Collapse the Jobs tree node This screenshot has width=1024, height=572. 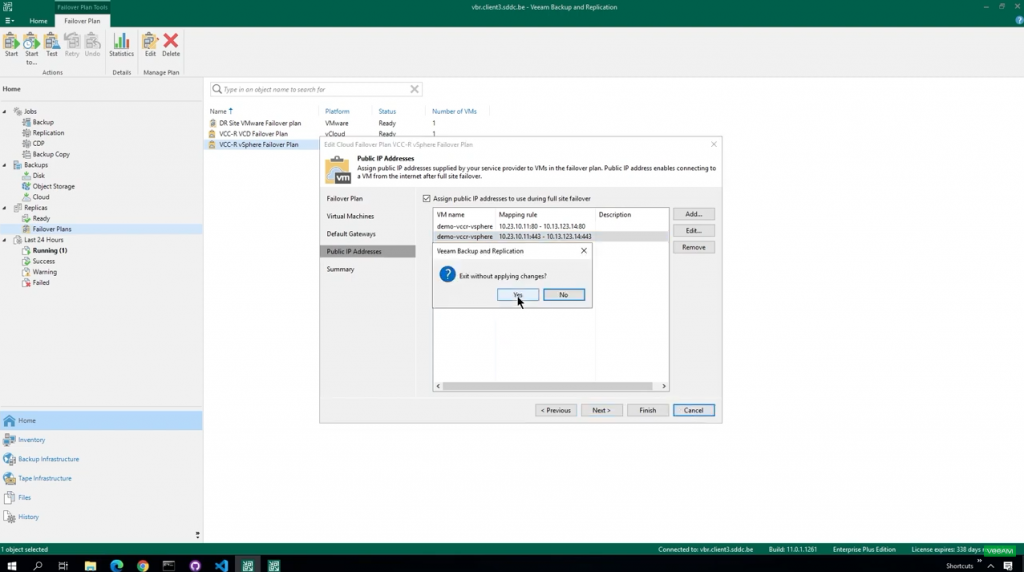pyautogui.click(x=5, y=112)
